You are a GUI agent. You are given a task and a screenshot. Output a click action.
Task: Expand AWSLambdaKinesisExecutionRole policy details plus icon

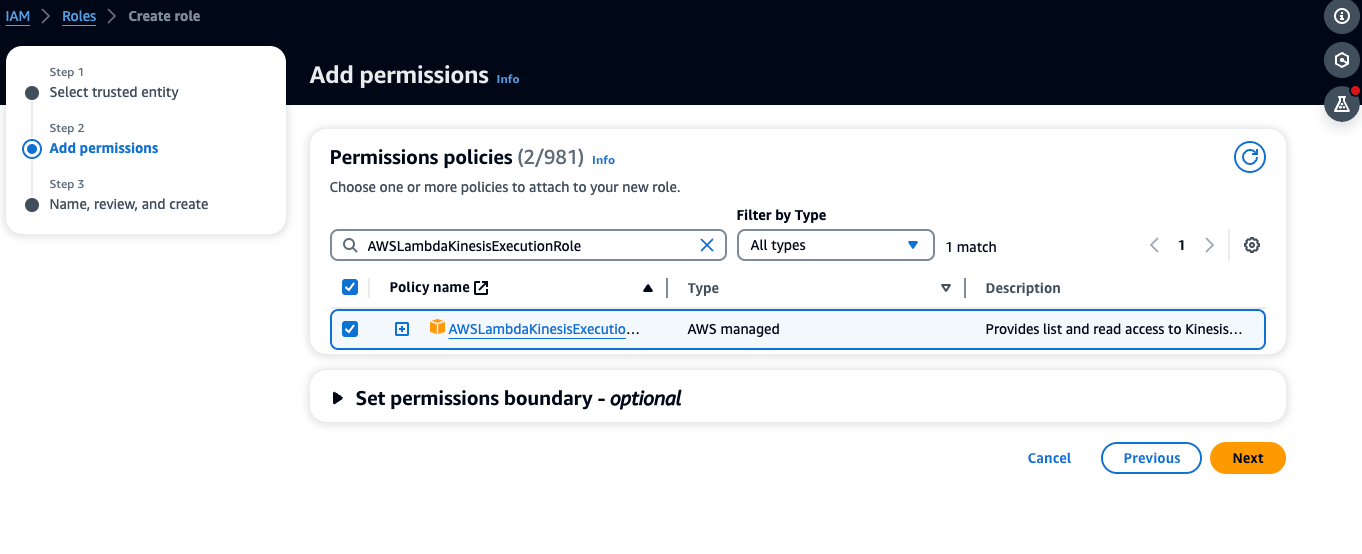(x=402, y=329)
